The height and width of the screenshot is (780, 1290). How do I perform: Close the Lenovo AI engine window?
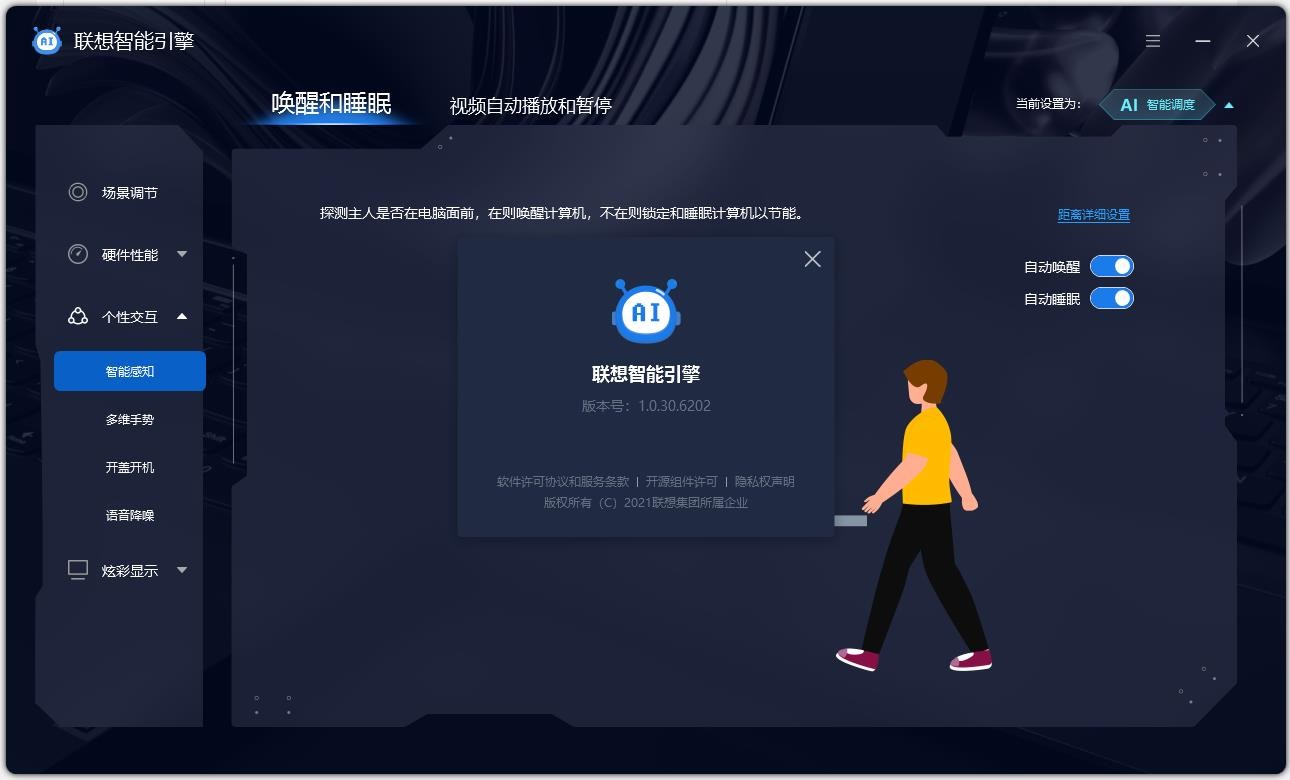1253,41
